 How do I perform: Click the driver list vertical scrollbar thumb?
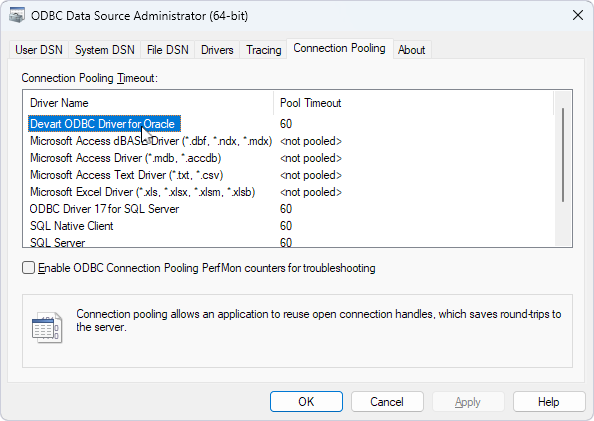coord(563,155)
